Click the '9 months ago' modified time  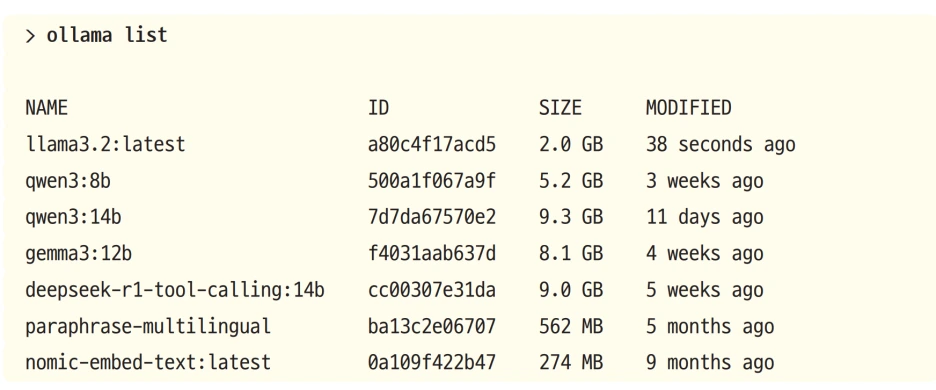click(710, 363)
